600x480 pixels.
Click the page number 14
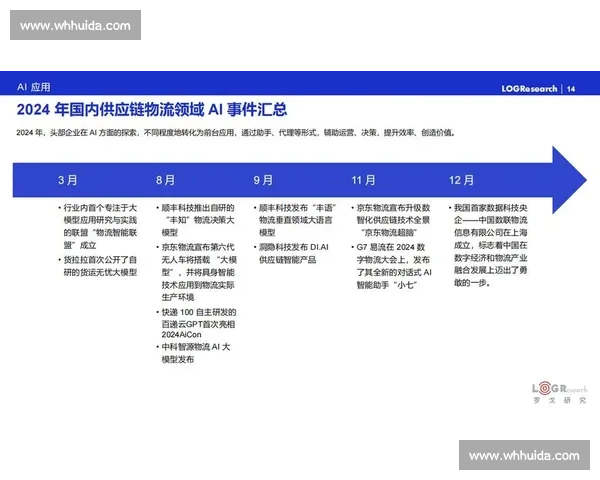571,89
